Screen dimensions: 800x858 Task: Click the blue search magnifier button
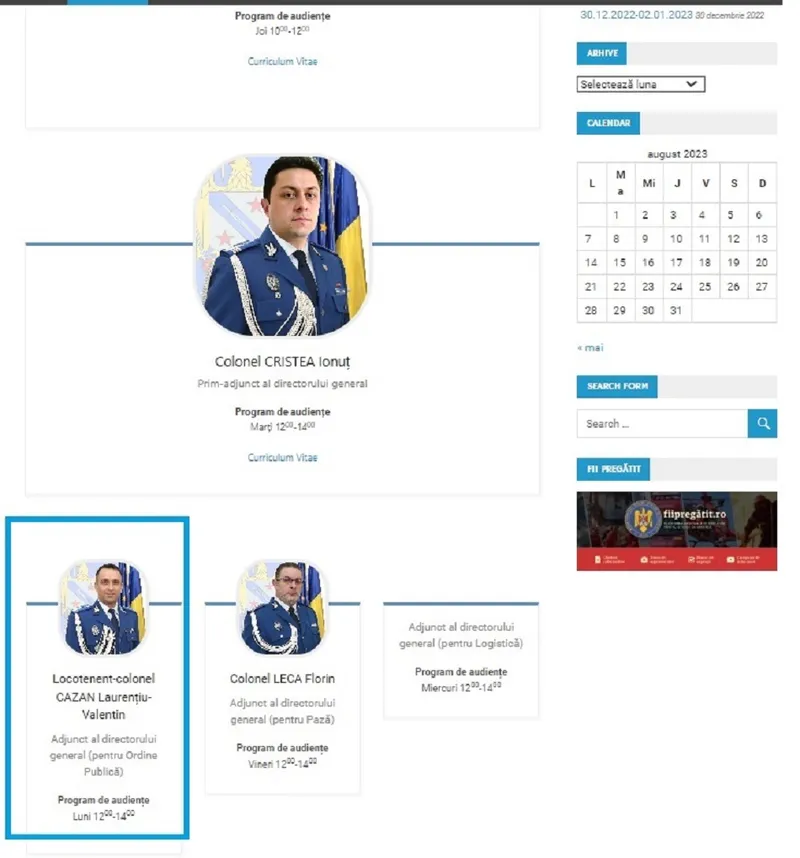(x=762, y=423)
